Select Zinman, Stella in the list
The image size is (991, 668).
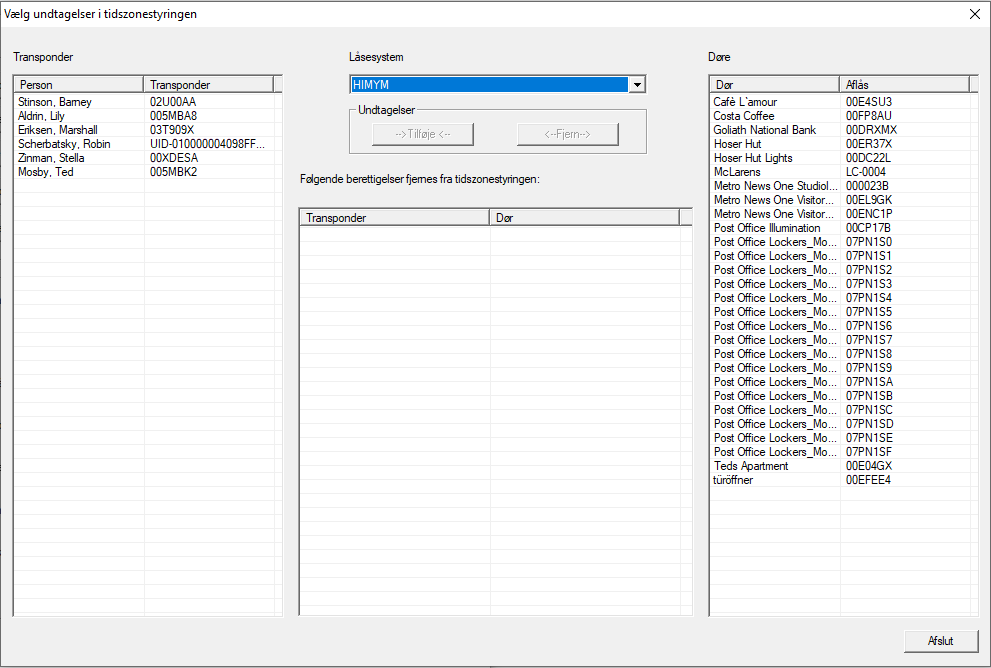pos(52,158)
